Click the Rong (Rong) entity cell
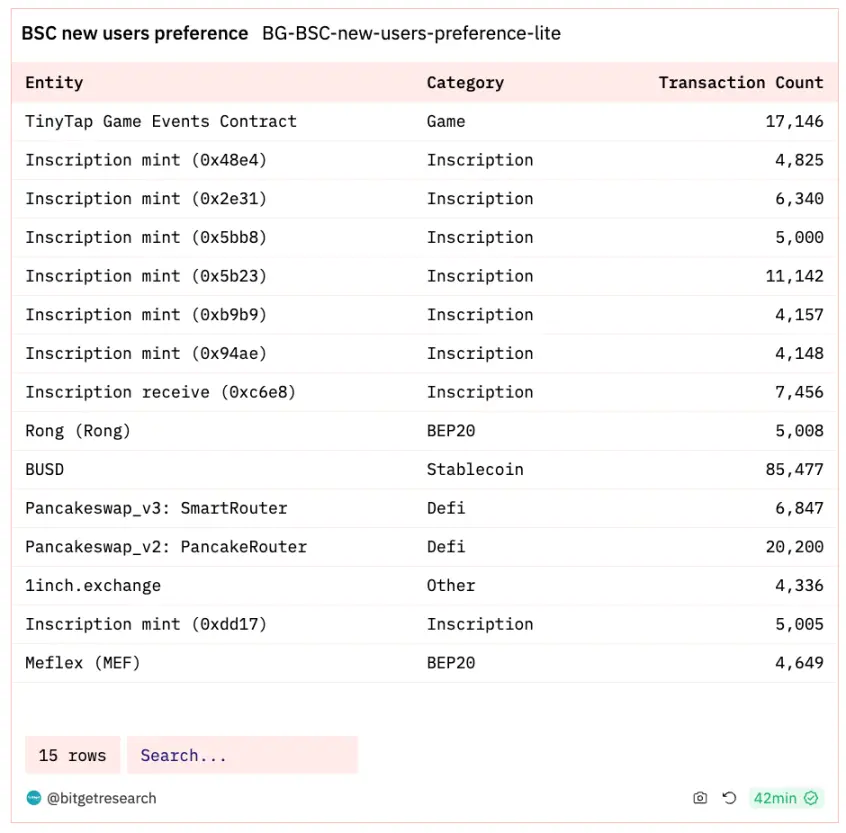This screenshot has width=846, height=833. pos(78,431)
